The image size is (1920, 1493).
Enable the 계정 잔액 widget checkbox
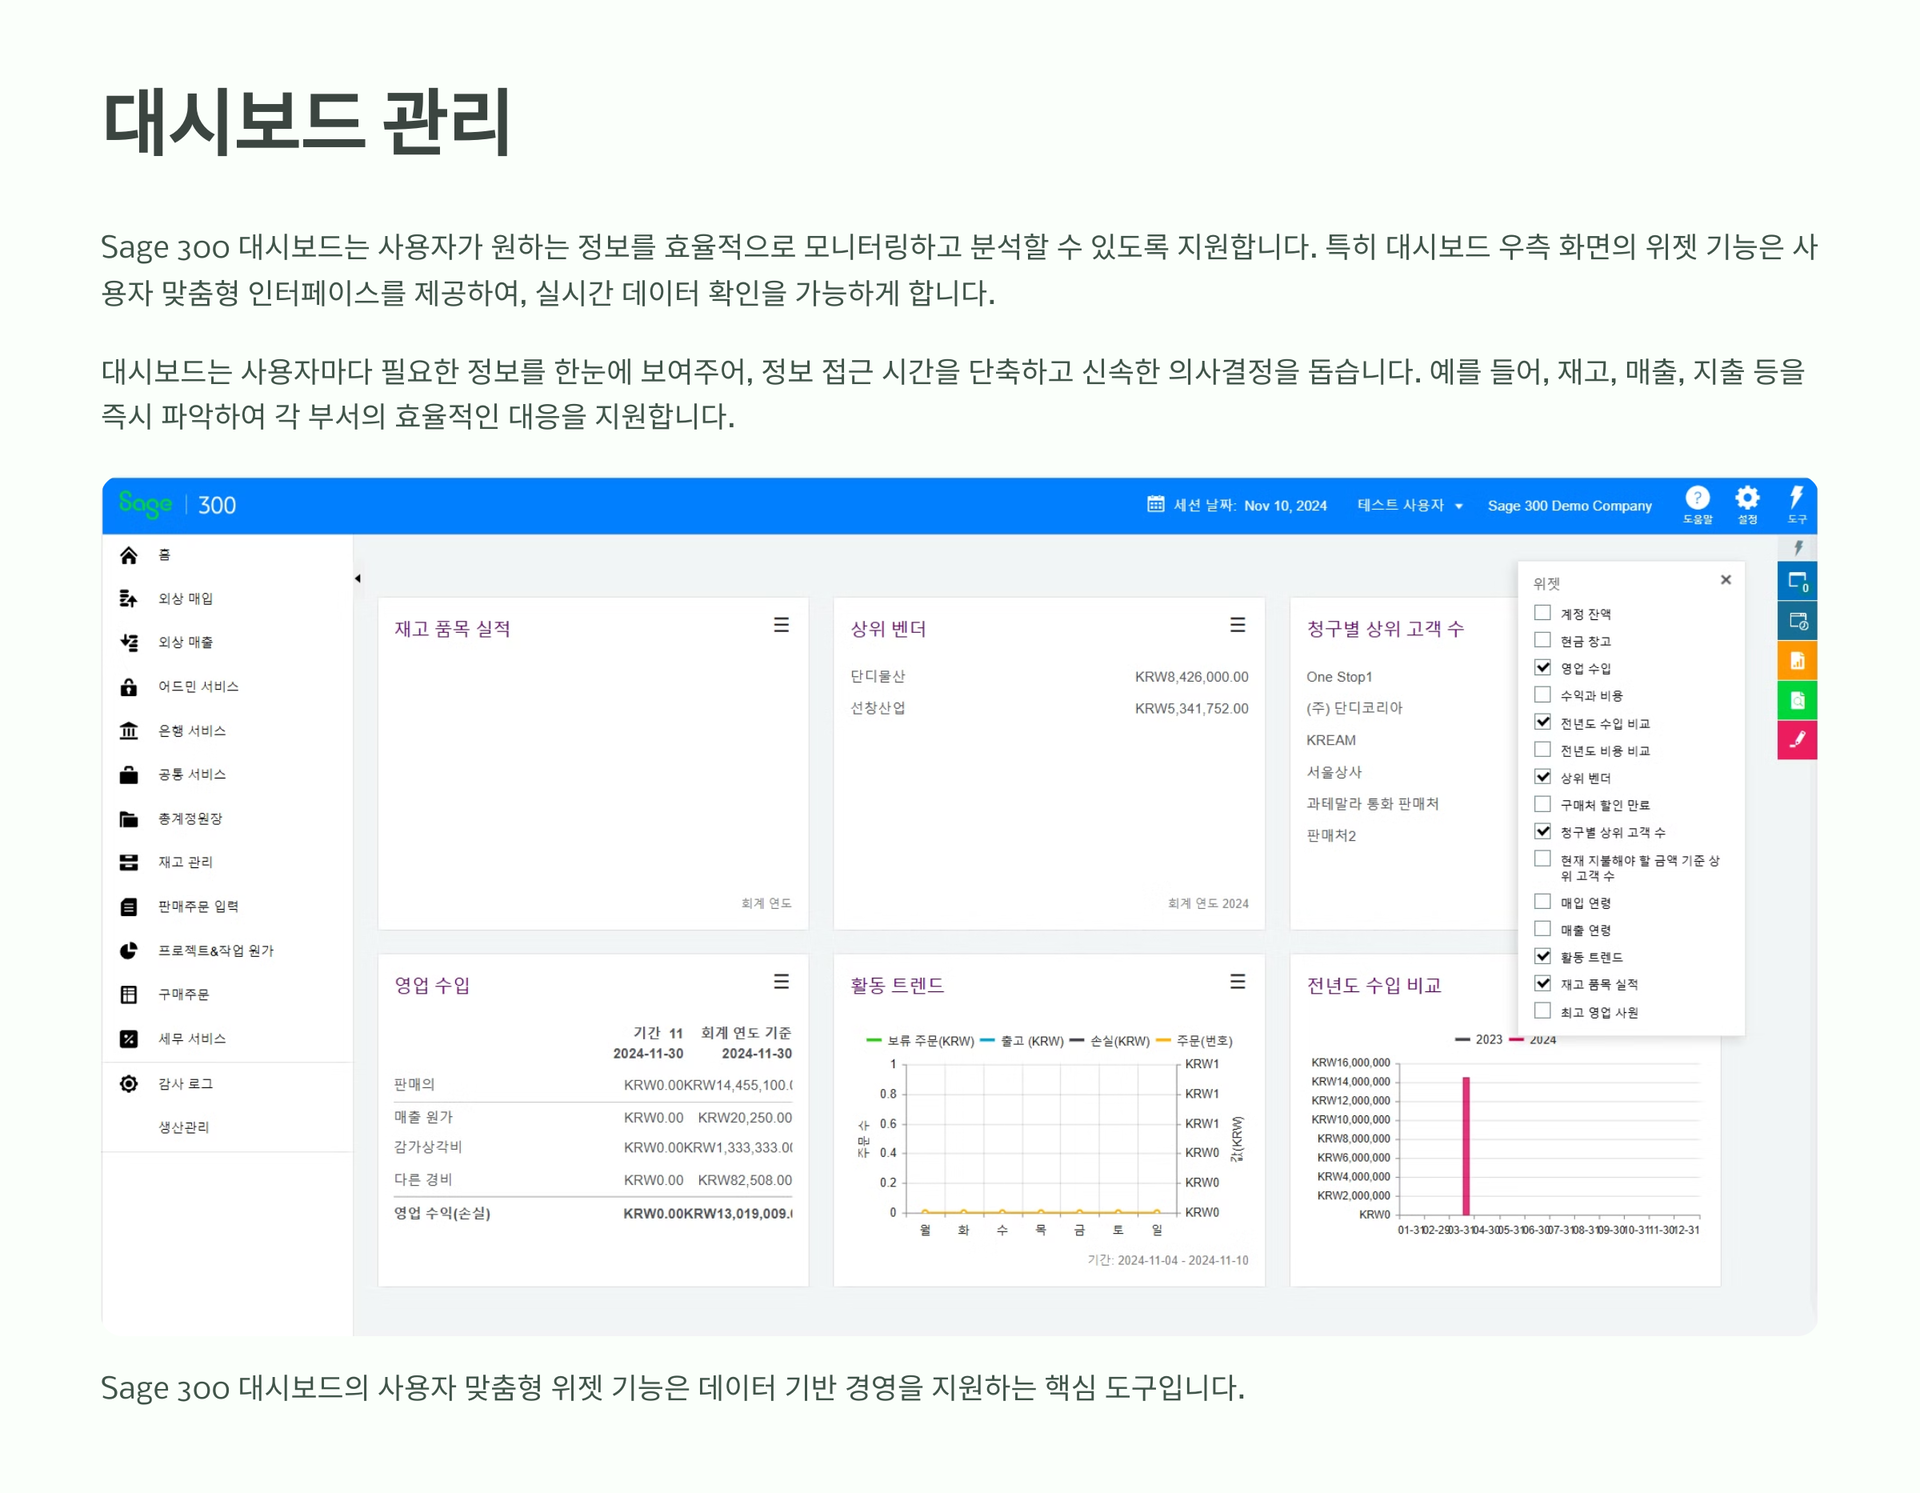click(1543, 613)
